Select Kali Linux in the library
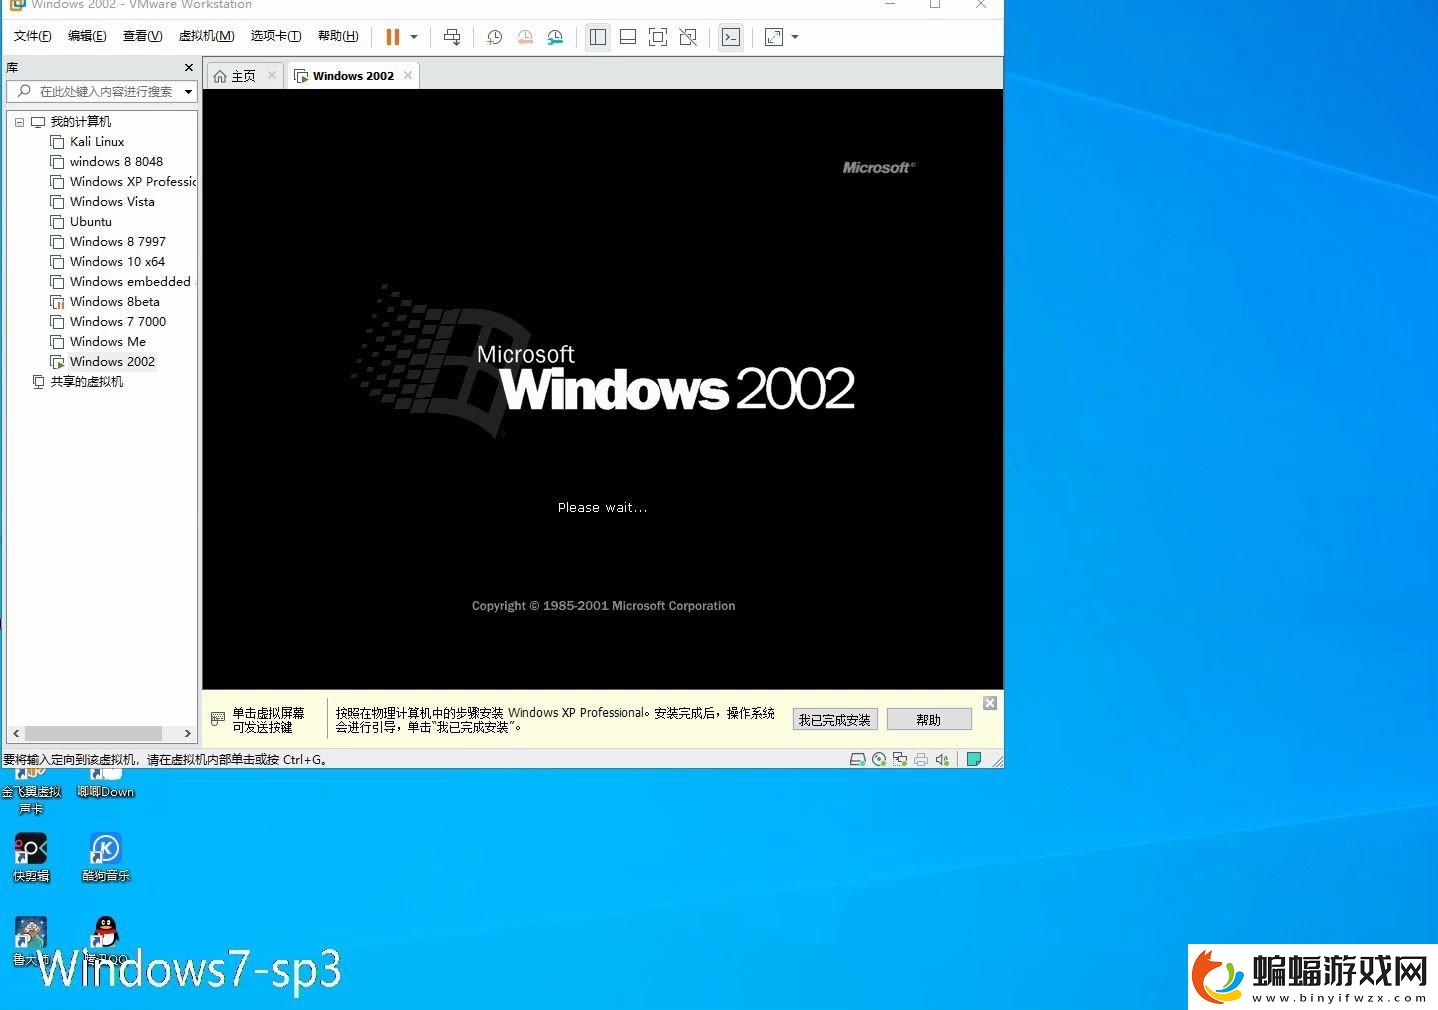This screenshot has height=1010, width=1438. (96, 142)
